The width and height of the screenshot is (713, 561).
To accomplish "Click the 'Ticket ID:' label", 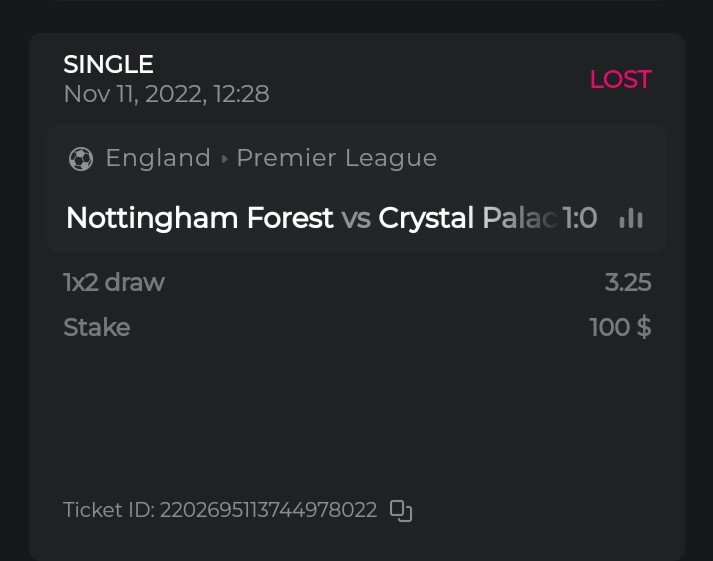I will tap(108, 510).
